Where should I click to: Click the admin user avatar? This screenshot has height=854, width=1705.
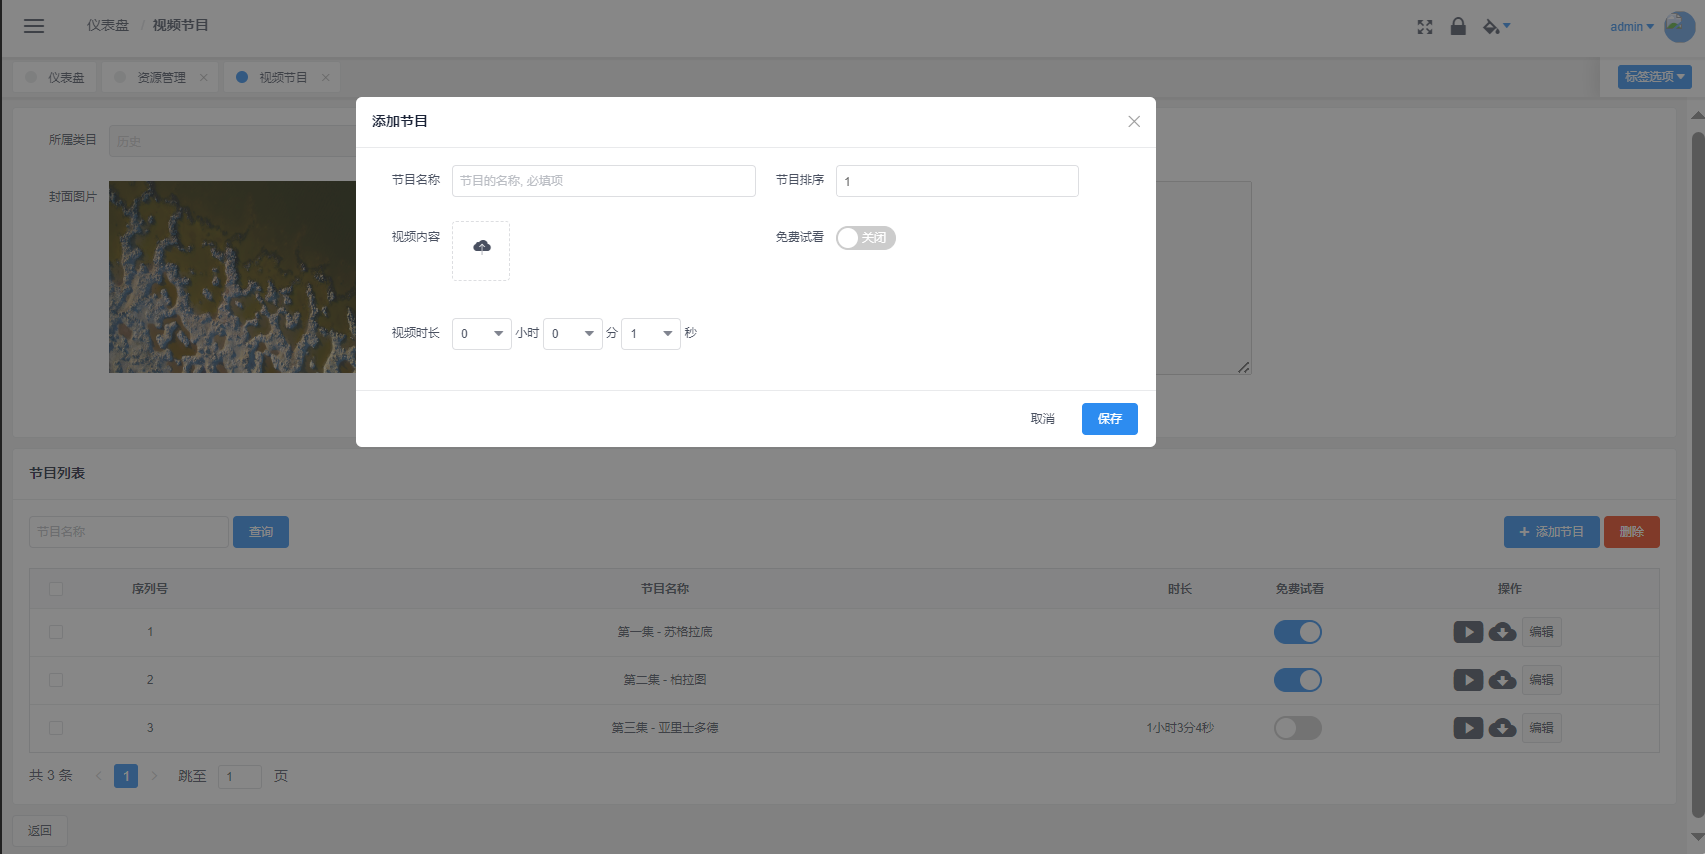pos(1679,27)
